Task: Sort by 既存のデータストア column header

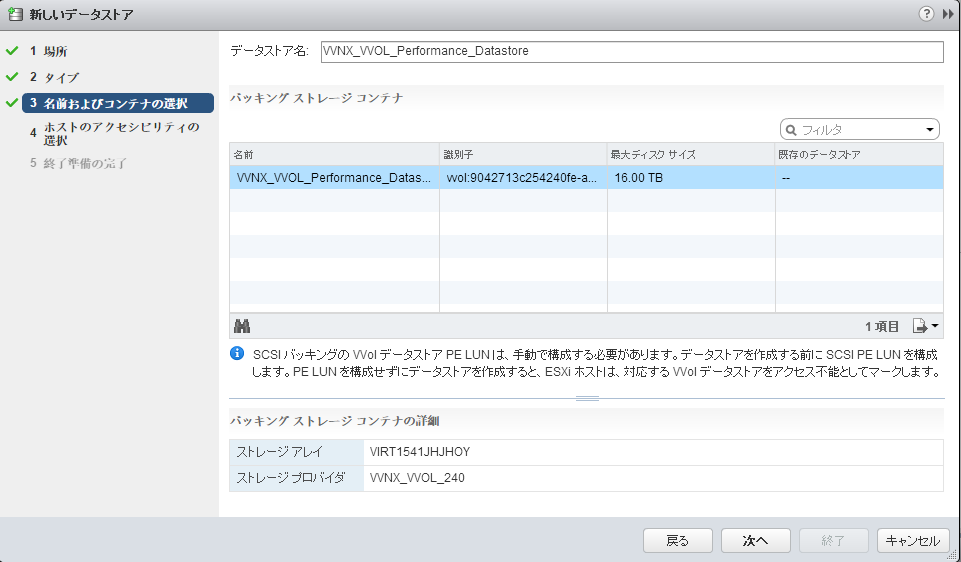Action: click(859, 154)
